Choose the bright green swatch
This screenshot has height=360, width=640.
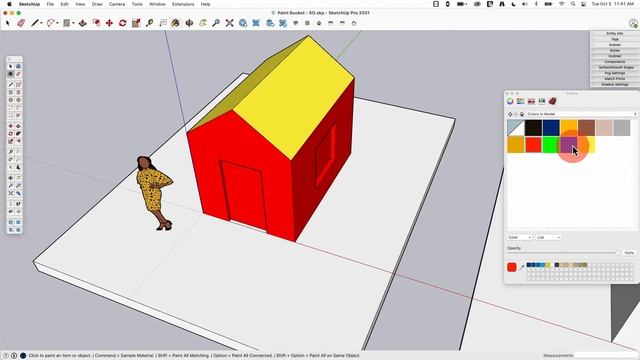[551, 145]
